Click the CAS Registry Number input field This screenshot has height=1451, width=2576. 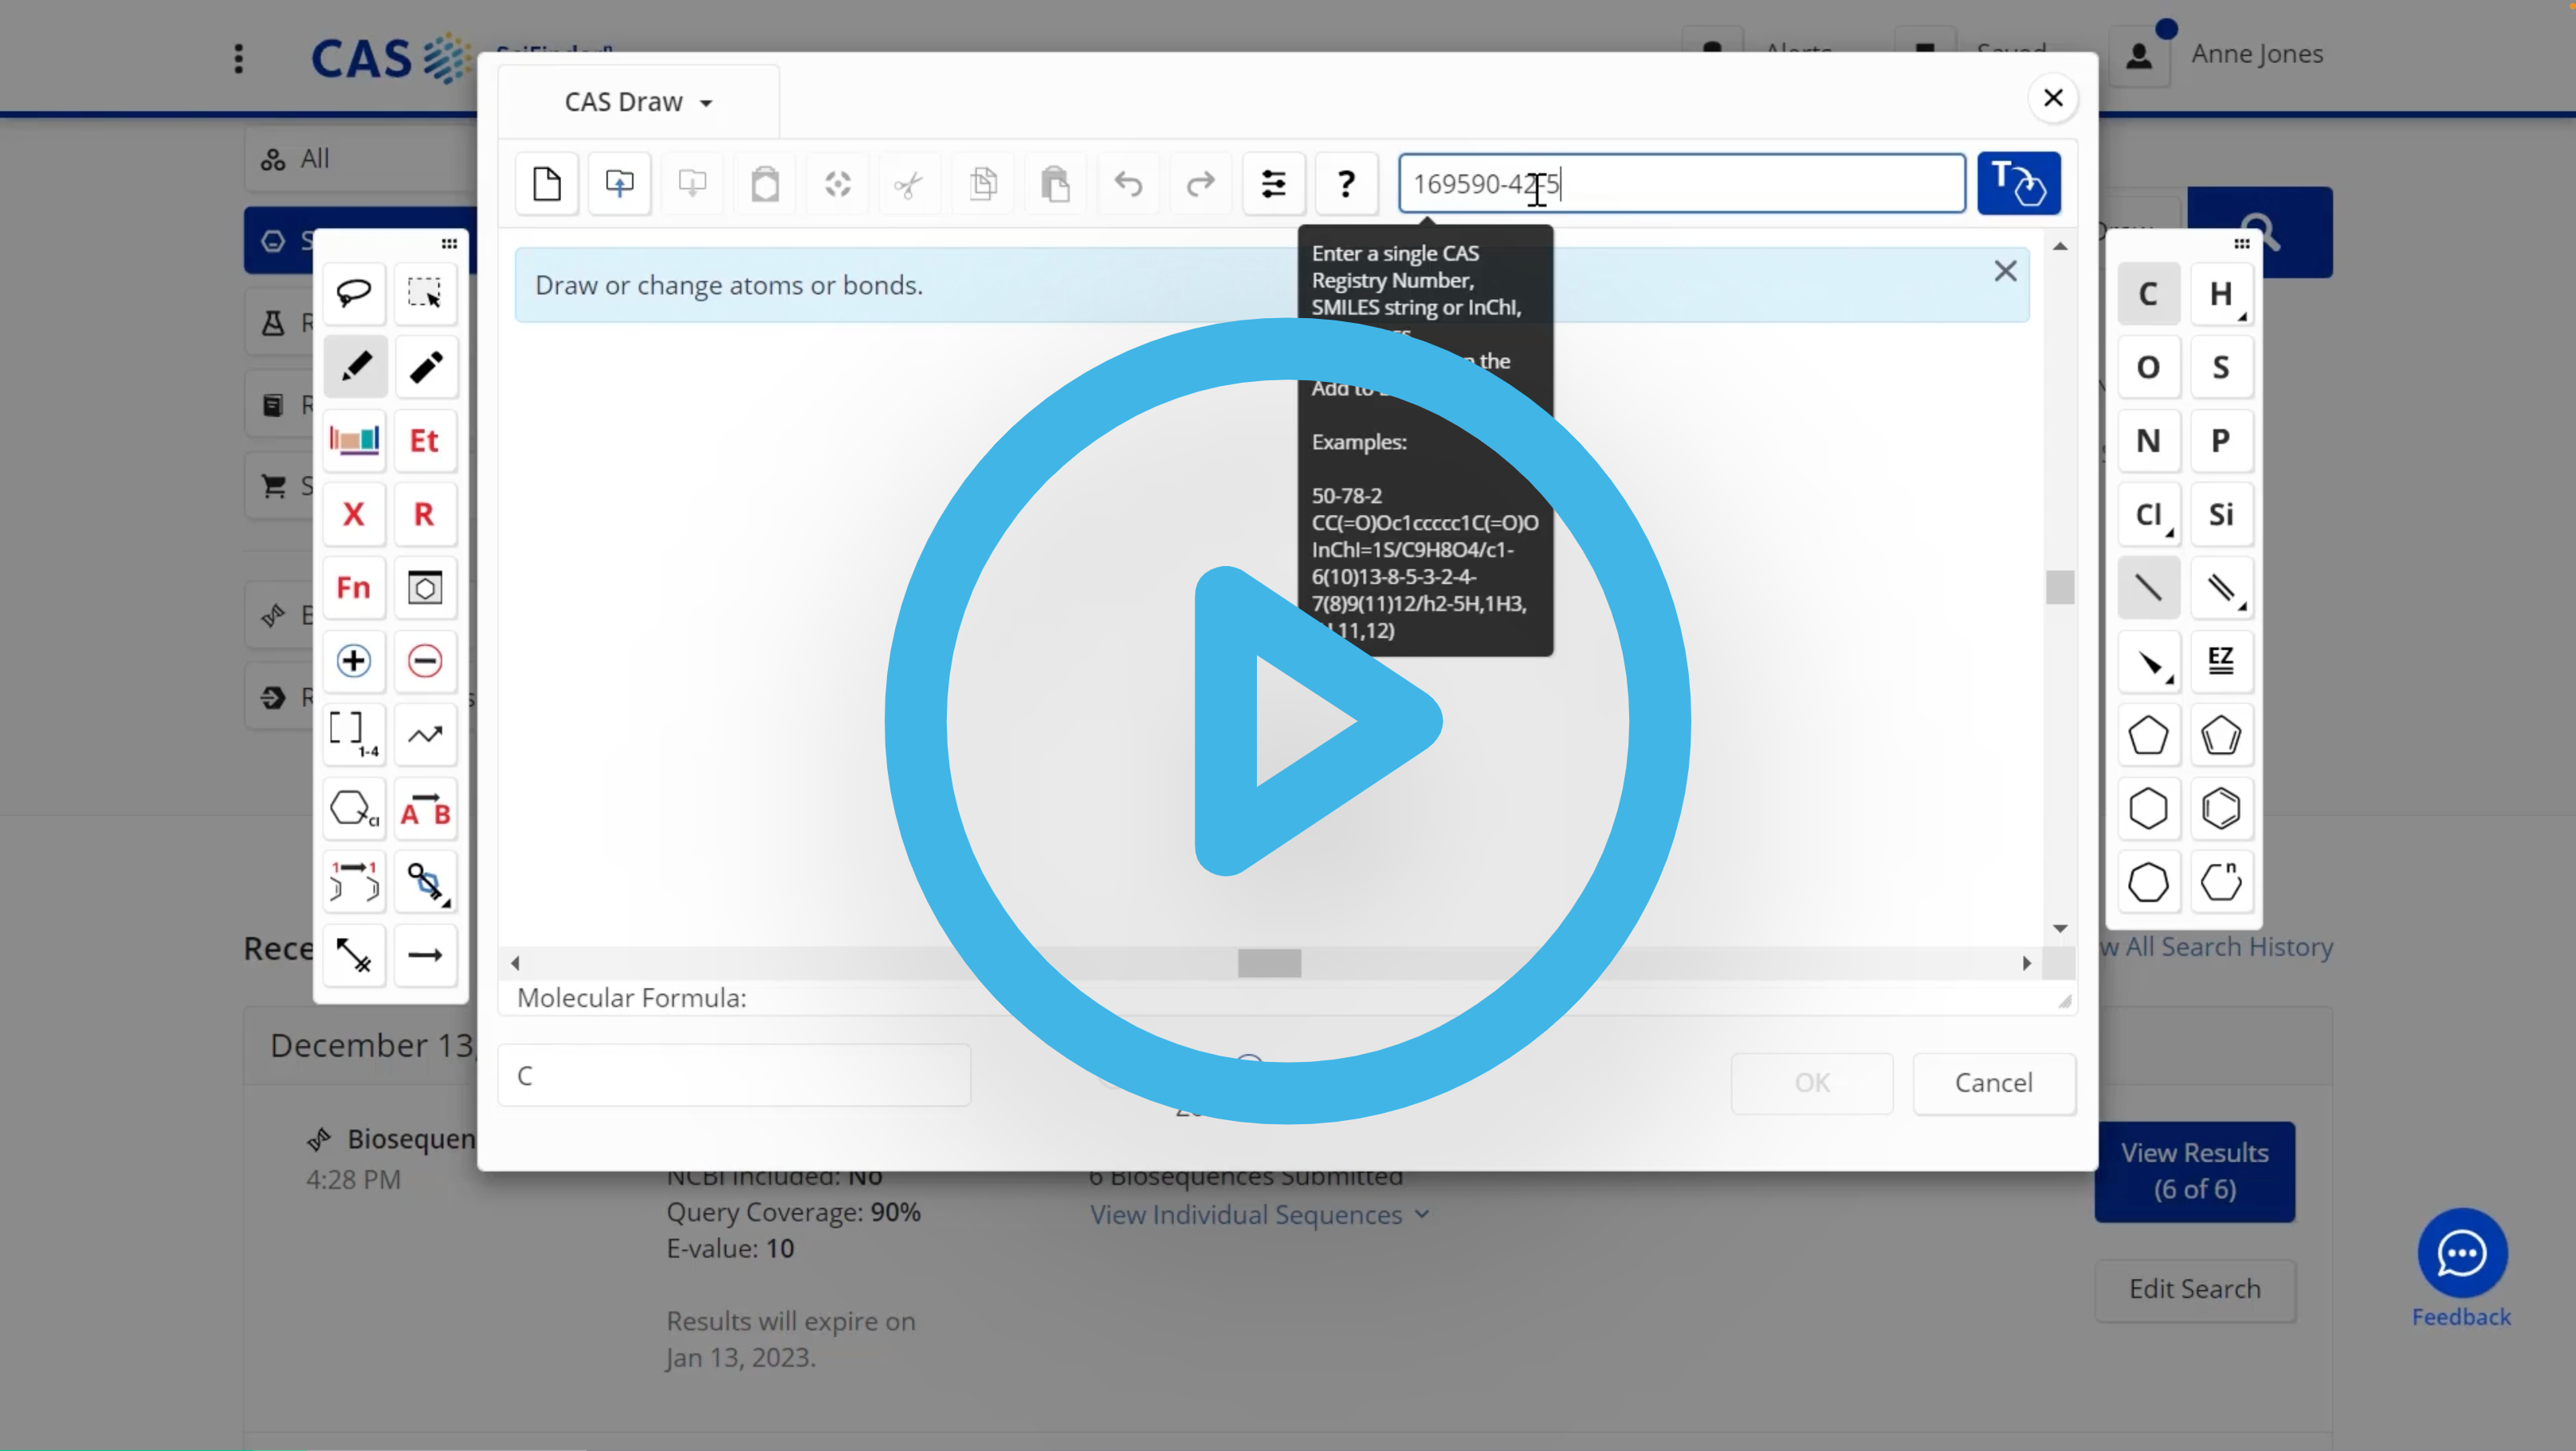click(x=1682, y=184)
